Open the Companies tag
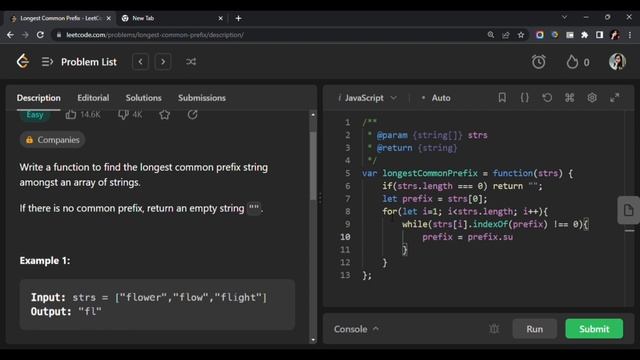 pyautogui.click(x=52, y=140)
